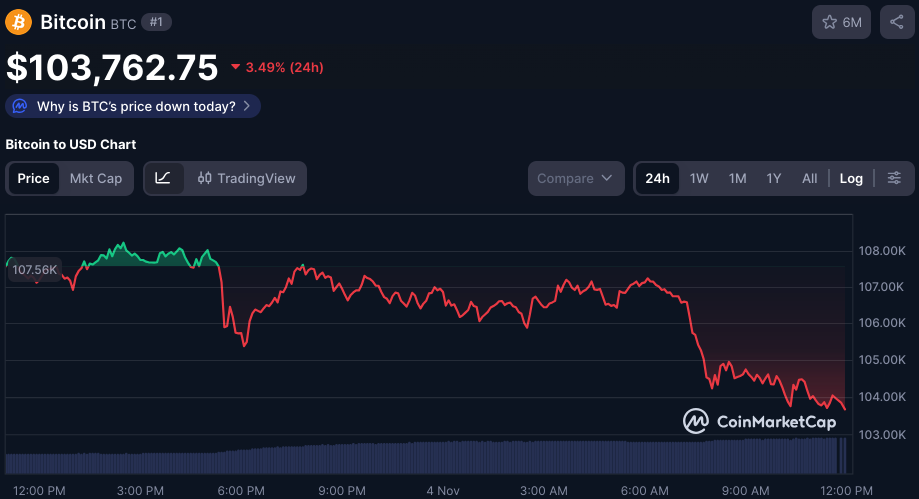Viewport: 919px width, 499px height.
Task: Click the AI icon beside price question
Action: pos(21,106)
